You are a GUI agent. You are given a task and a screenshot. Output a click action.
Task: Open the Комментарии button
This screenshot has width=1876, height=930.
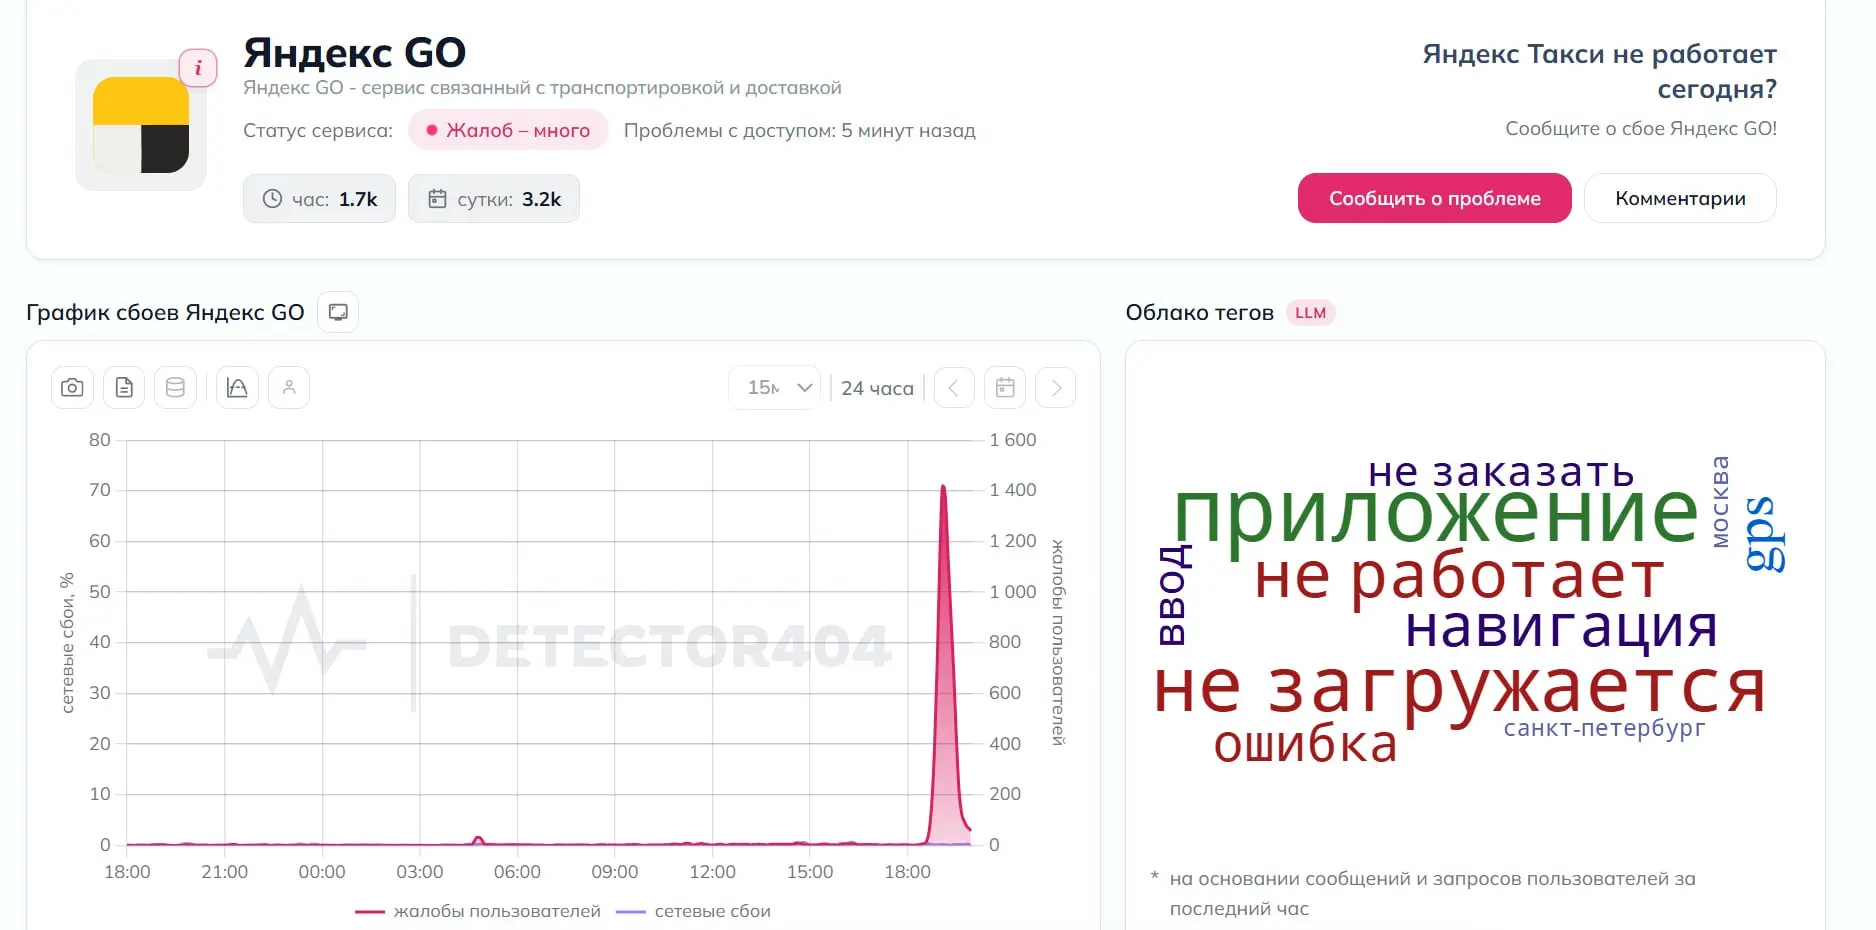pyautogui.click(x=1680, y=198)
